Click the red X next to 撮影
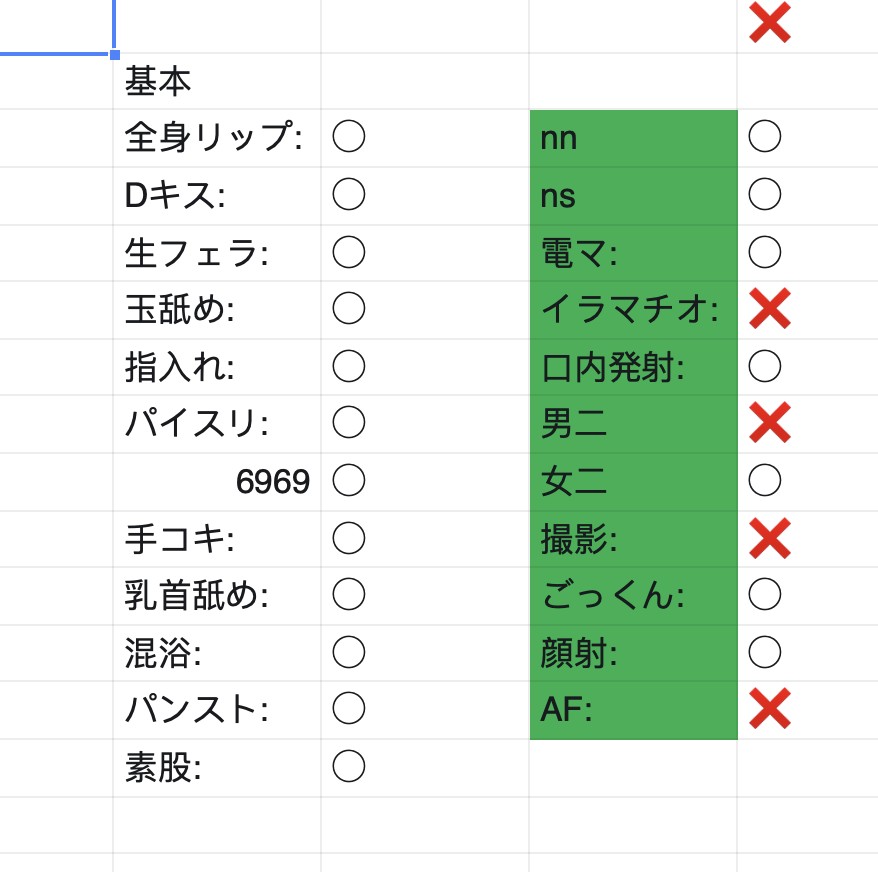This screenshot has height=872, width=878. tap(769, 539)
